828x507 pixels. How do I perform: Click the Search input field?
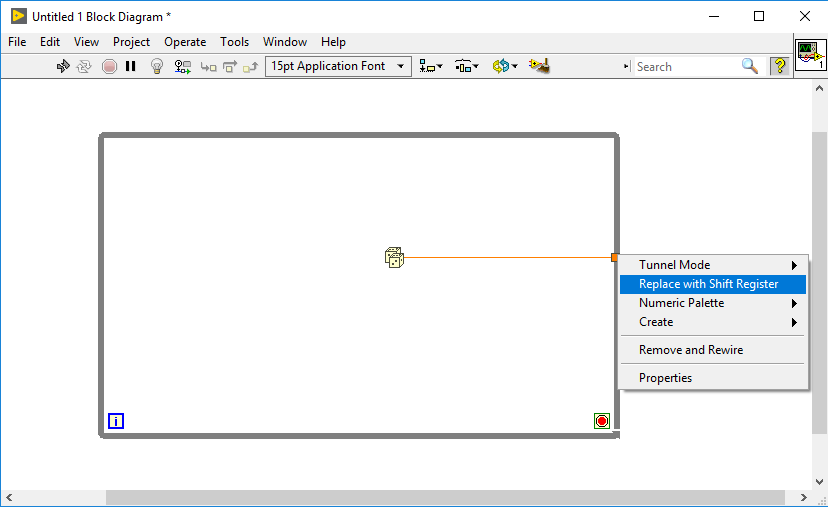[686, 67]
